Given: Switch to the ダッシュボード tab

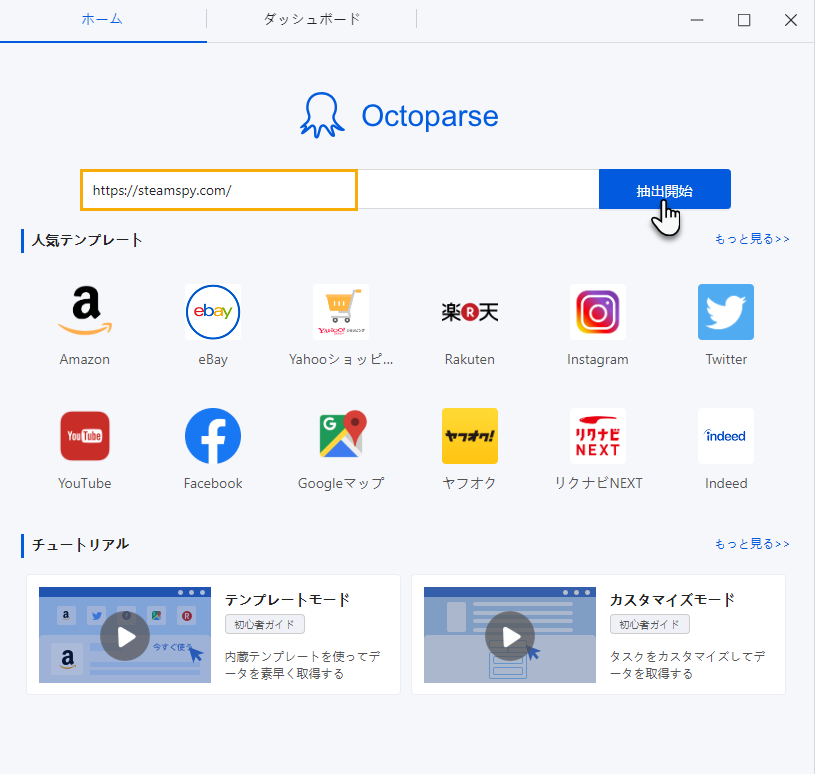Looking at the screenshot, I should (x=311, y=20).
